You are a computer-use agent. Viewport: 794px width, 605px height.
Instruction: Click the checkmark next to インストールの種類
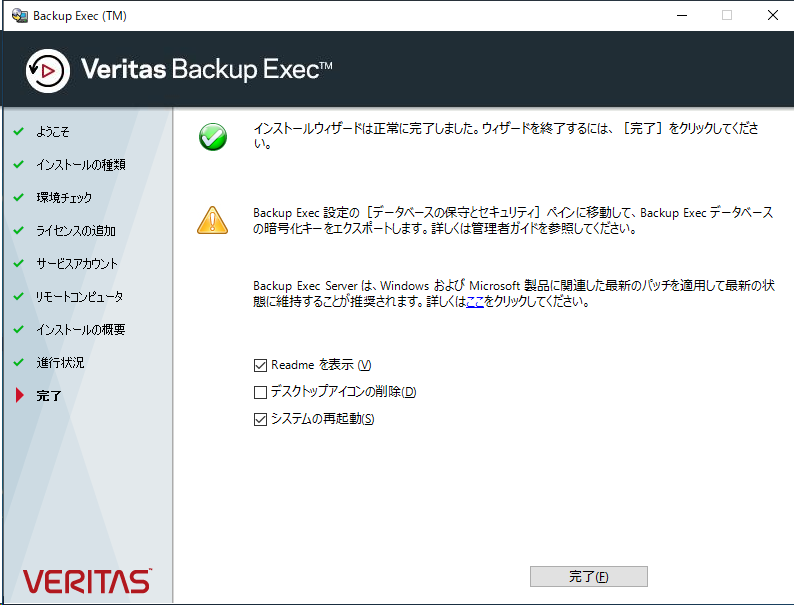click(19, 165)
